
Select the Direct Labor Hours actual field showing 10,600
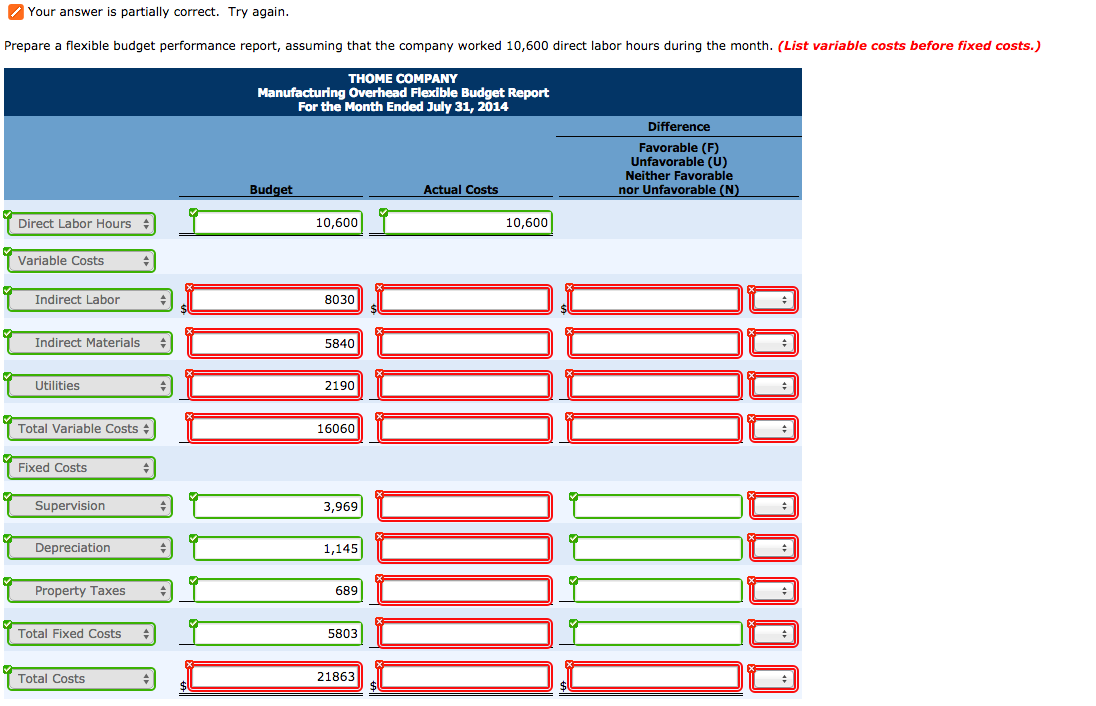[464, 222]
